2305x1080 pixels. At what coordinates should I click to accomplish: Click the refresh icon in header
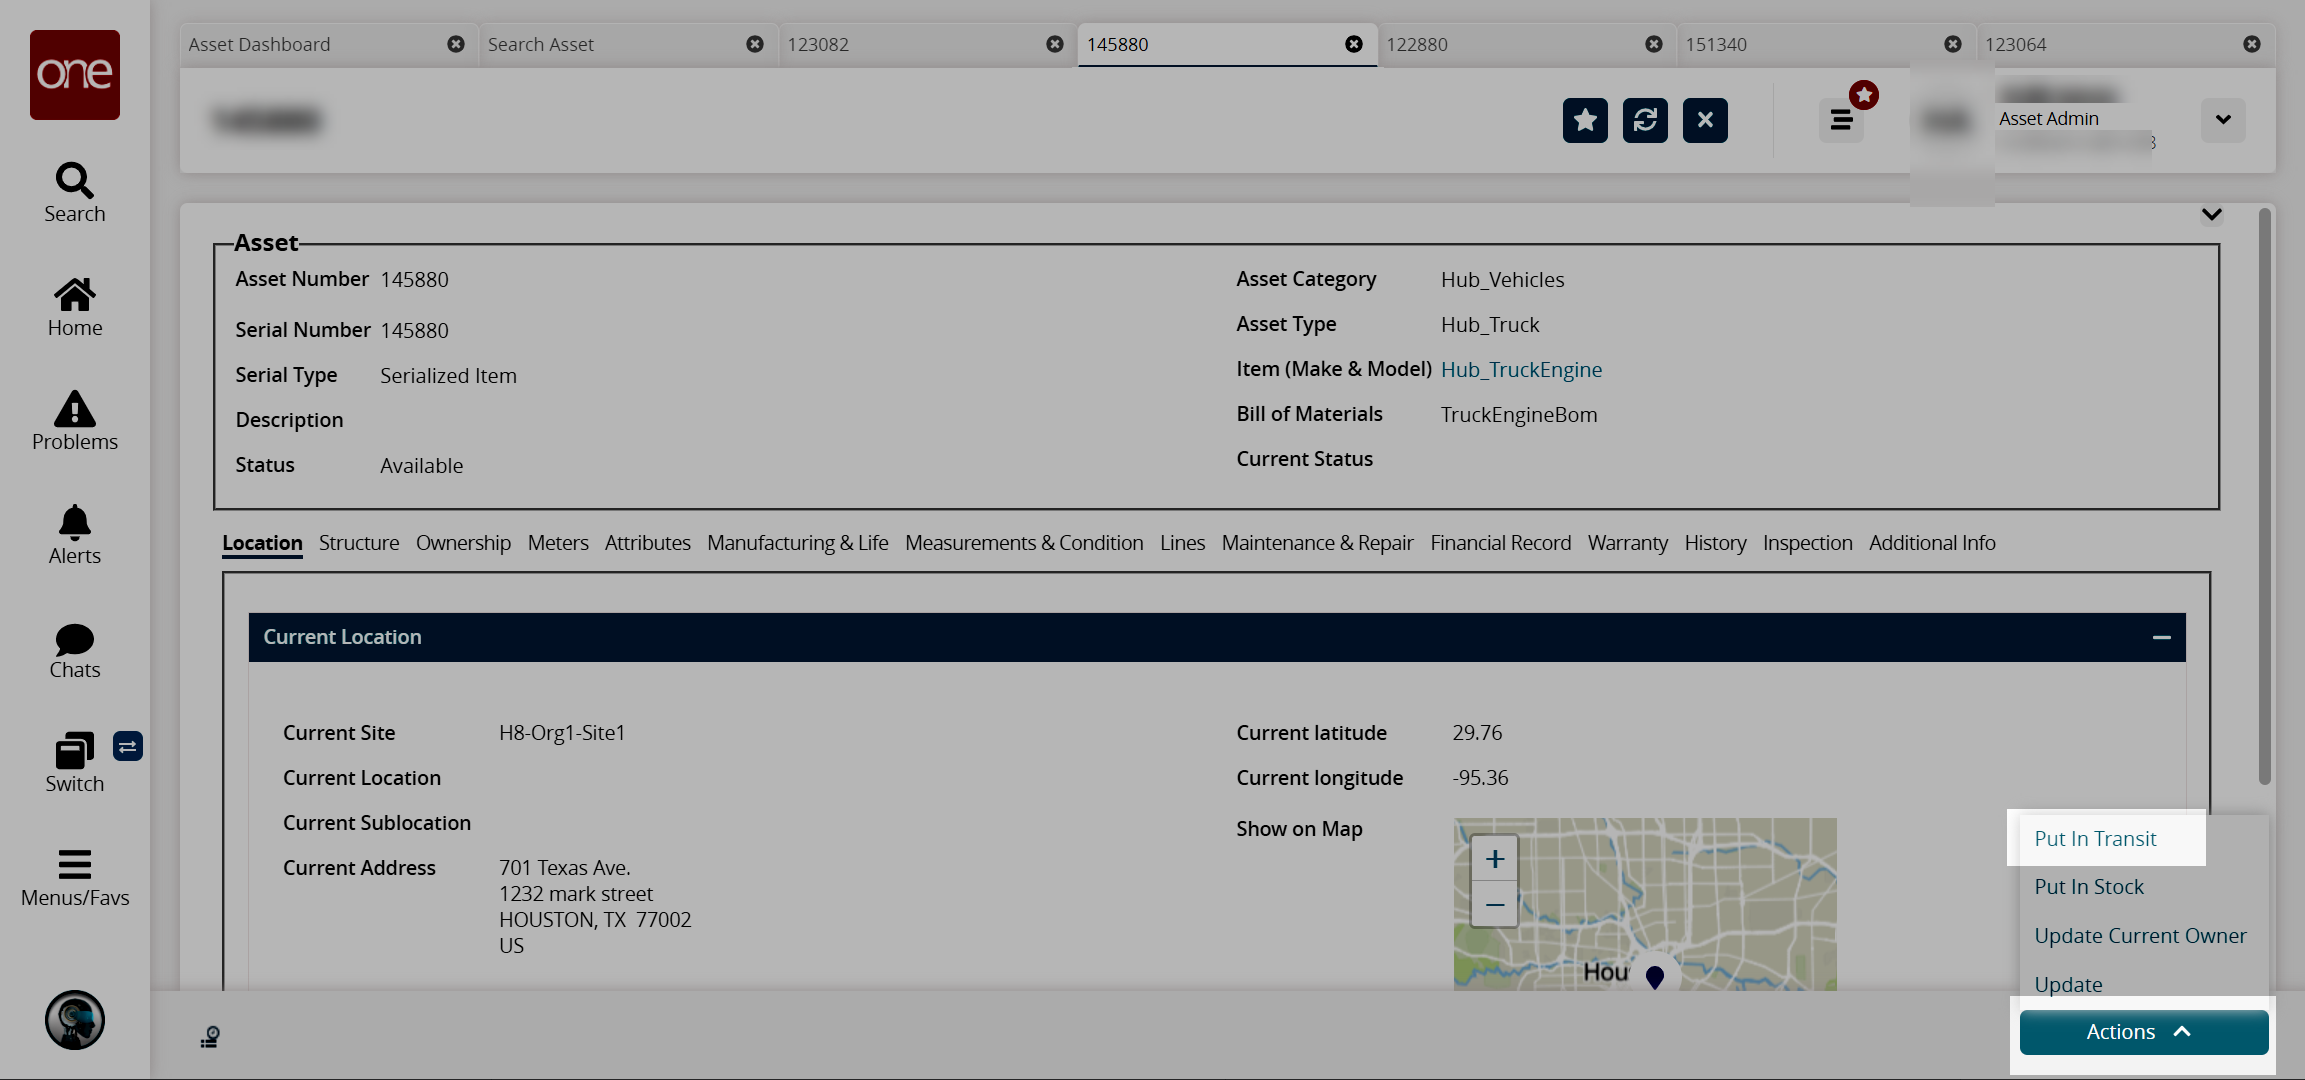(1645, 120)
